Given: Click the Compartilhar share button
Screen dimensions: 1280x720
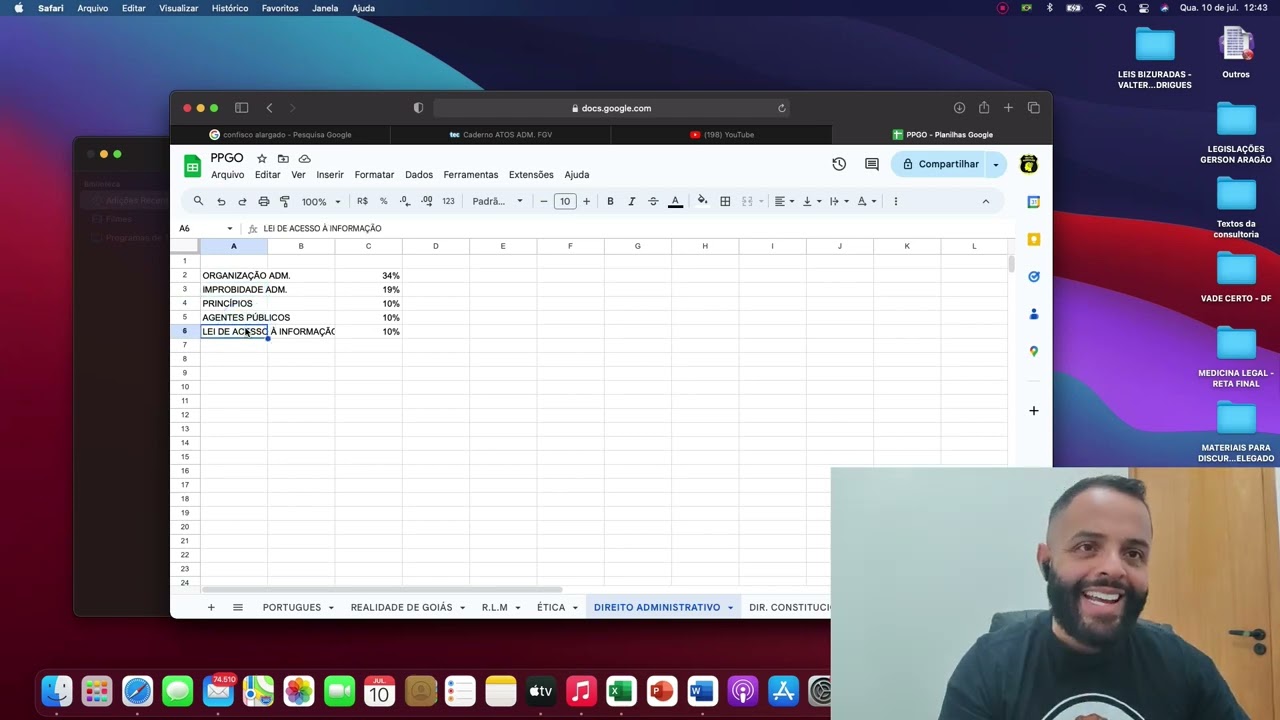Looking at the screenshot, I should tap(940, 164).
